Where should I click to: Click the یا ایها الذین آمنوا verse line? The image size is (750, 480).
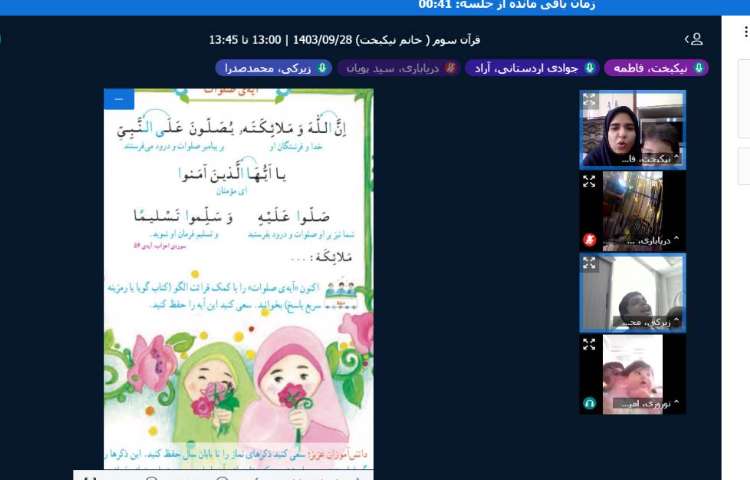(x=232, y=174)
